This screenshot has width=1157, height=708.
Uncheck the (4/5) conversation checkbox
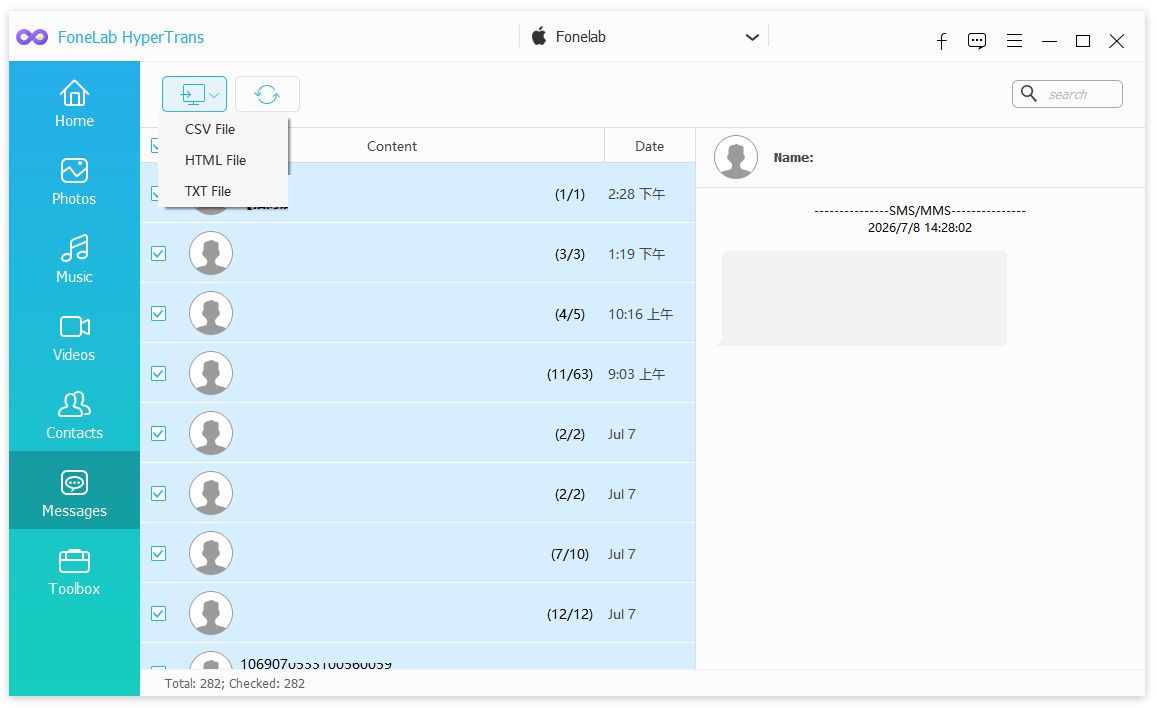pyautogui.click(x=159, y=313)
